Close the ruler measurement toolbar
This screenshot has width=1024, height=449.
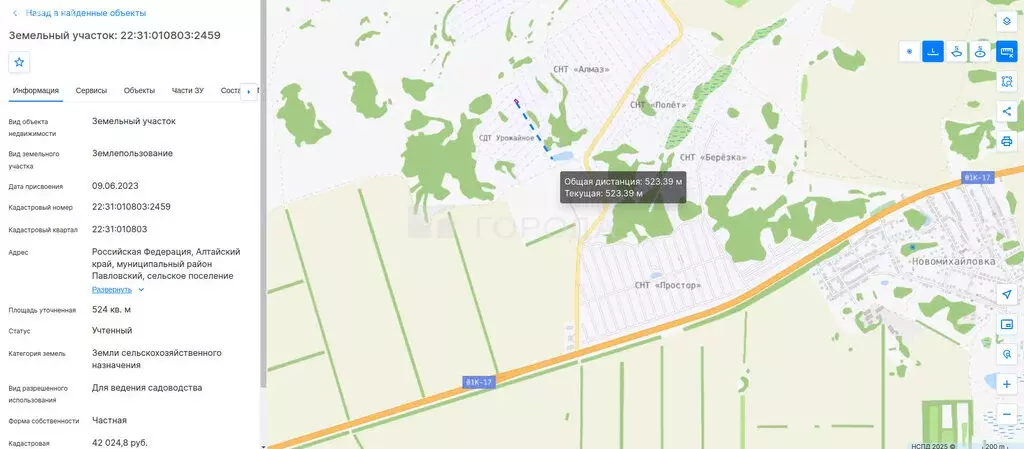click(x=1006, y=52)
